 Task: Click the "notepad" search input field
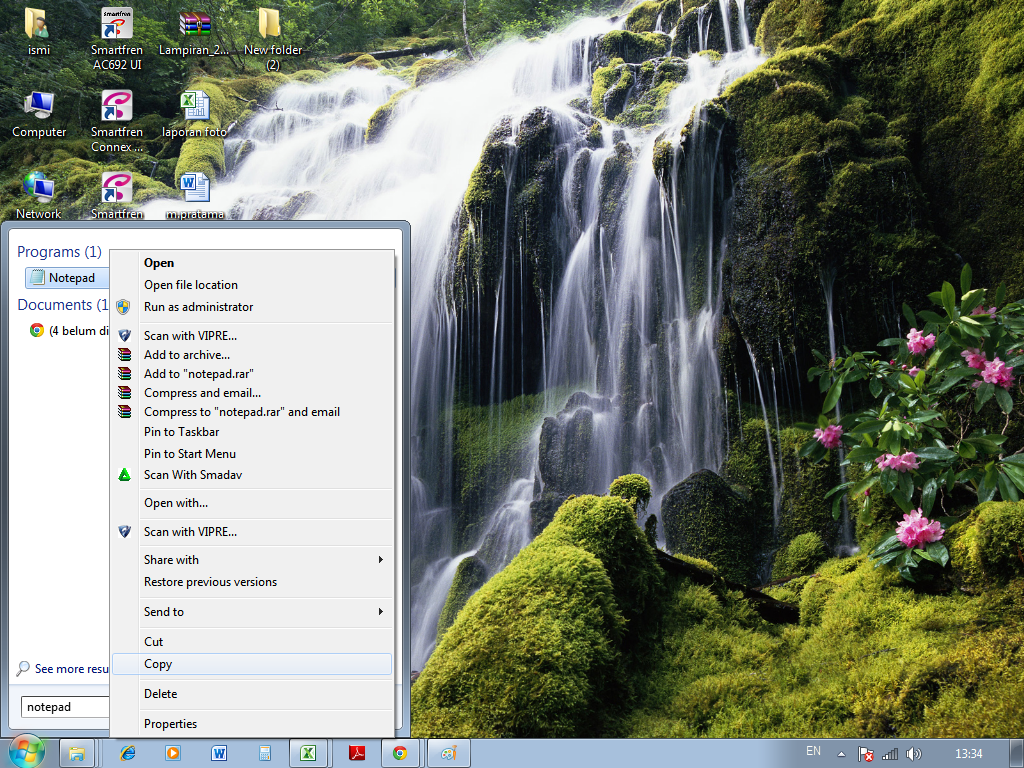pyautogui.click(x=60, y=706)
